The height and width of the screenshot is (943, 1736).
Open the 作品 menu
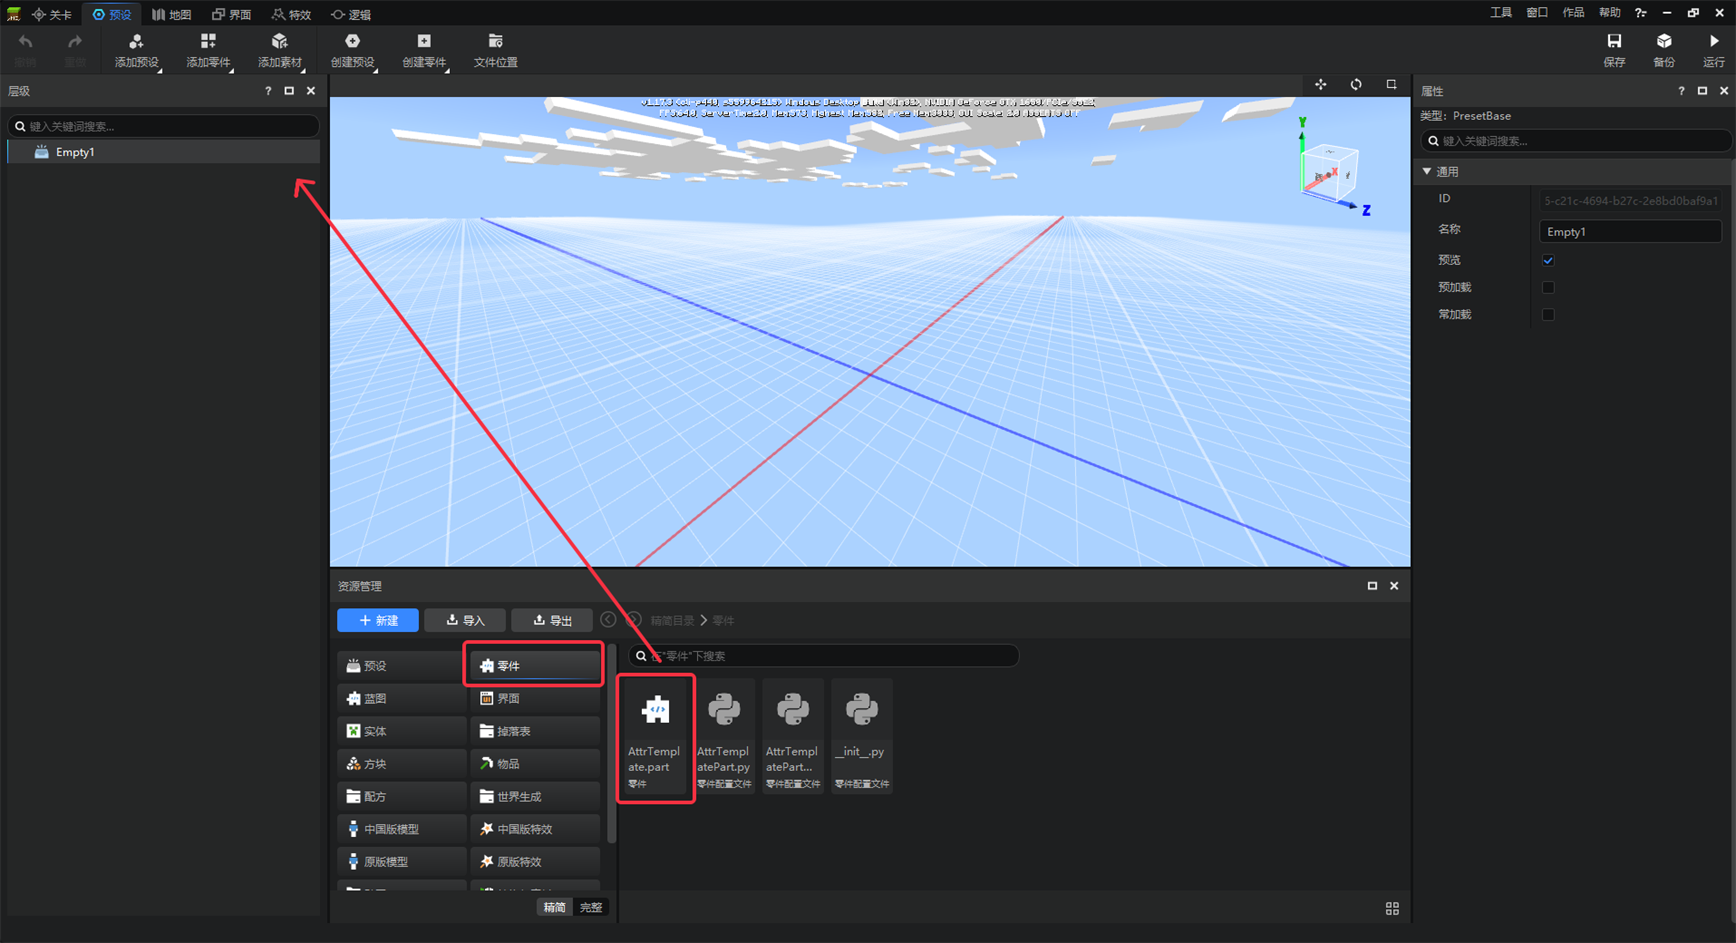tap(1573, 13)
